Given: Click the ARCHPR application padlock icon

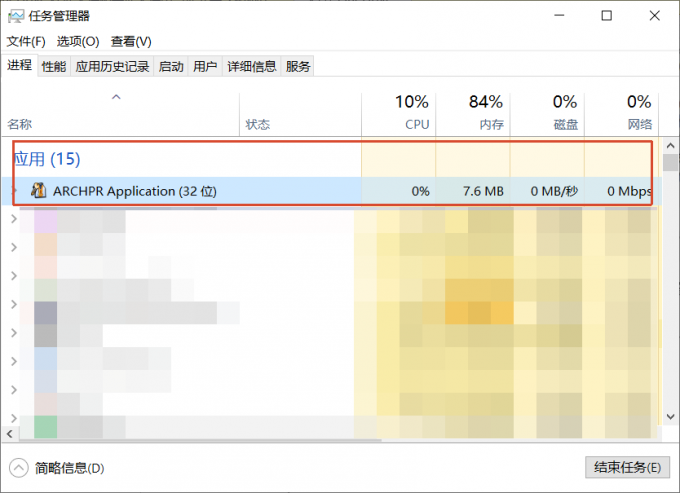Looking at the screenshot, I should pyautogui.click(x=39, y=190).
